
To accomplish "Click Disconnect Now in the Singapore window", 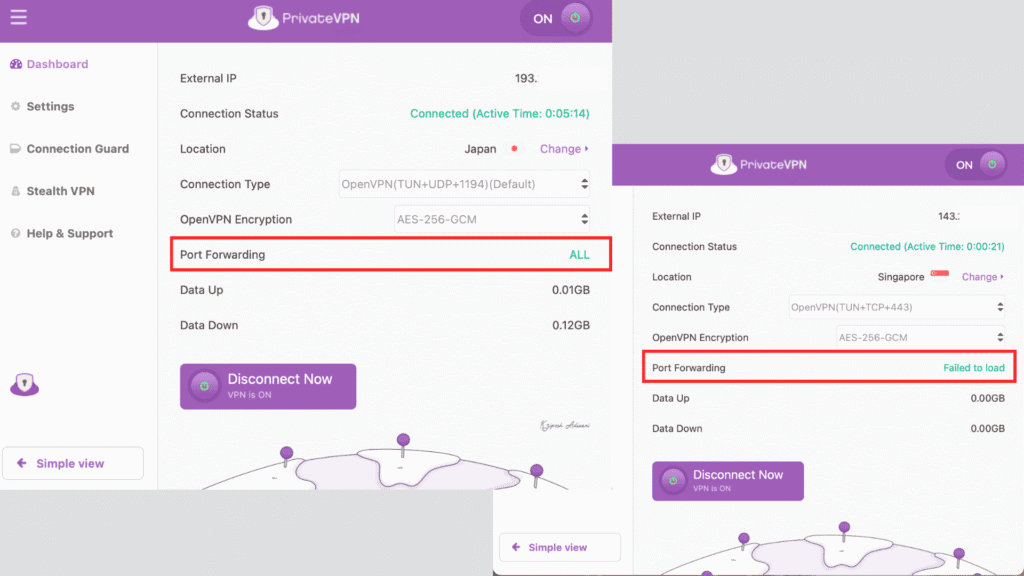I will 728,481.
